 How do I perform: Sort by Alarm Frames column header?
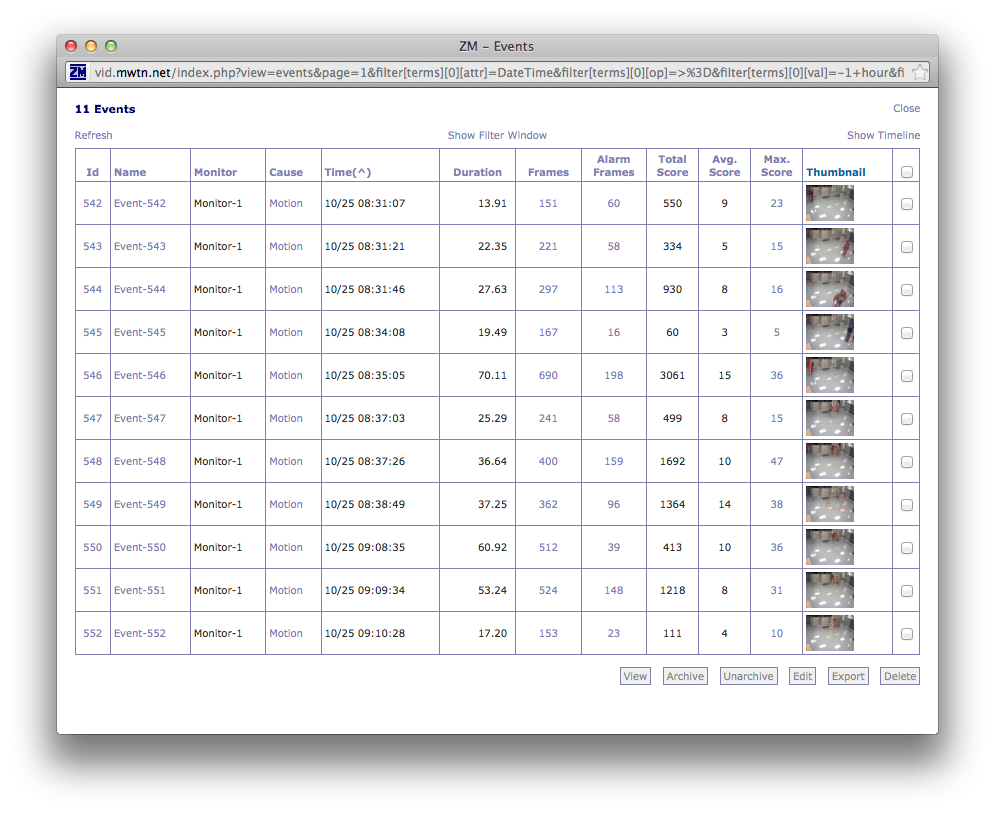coord(614,166)
